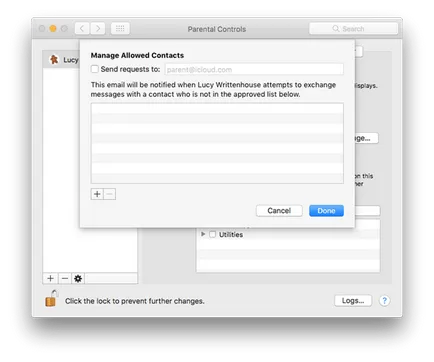Select the Lucy user in sidebar
The width and height of the screenshot is (434, 362).
pyautogui.click(x=62, y=60)
